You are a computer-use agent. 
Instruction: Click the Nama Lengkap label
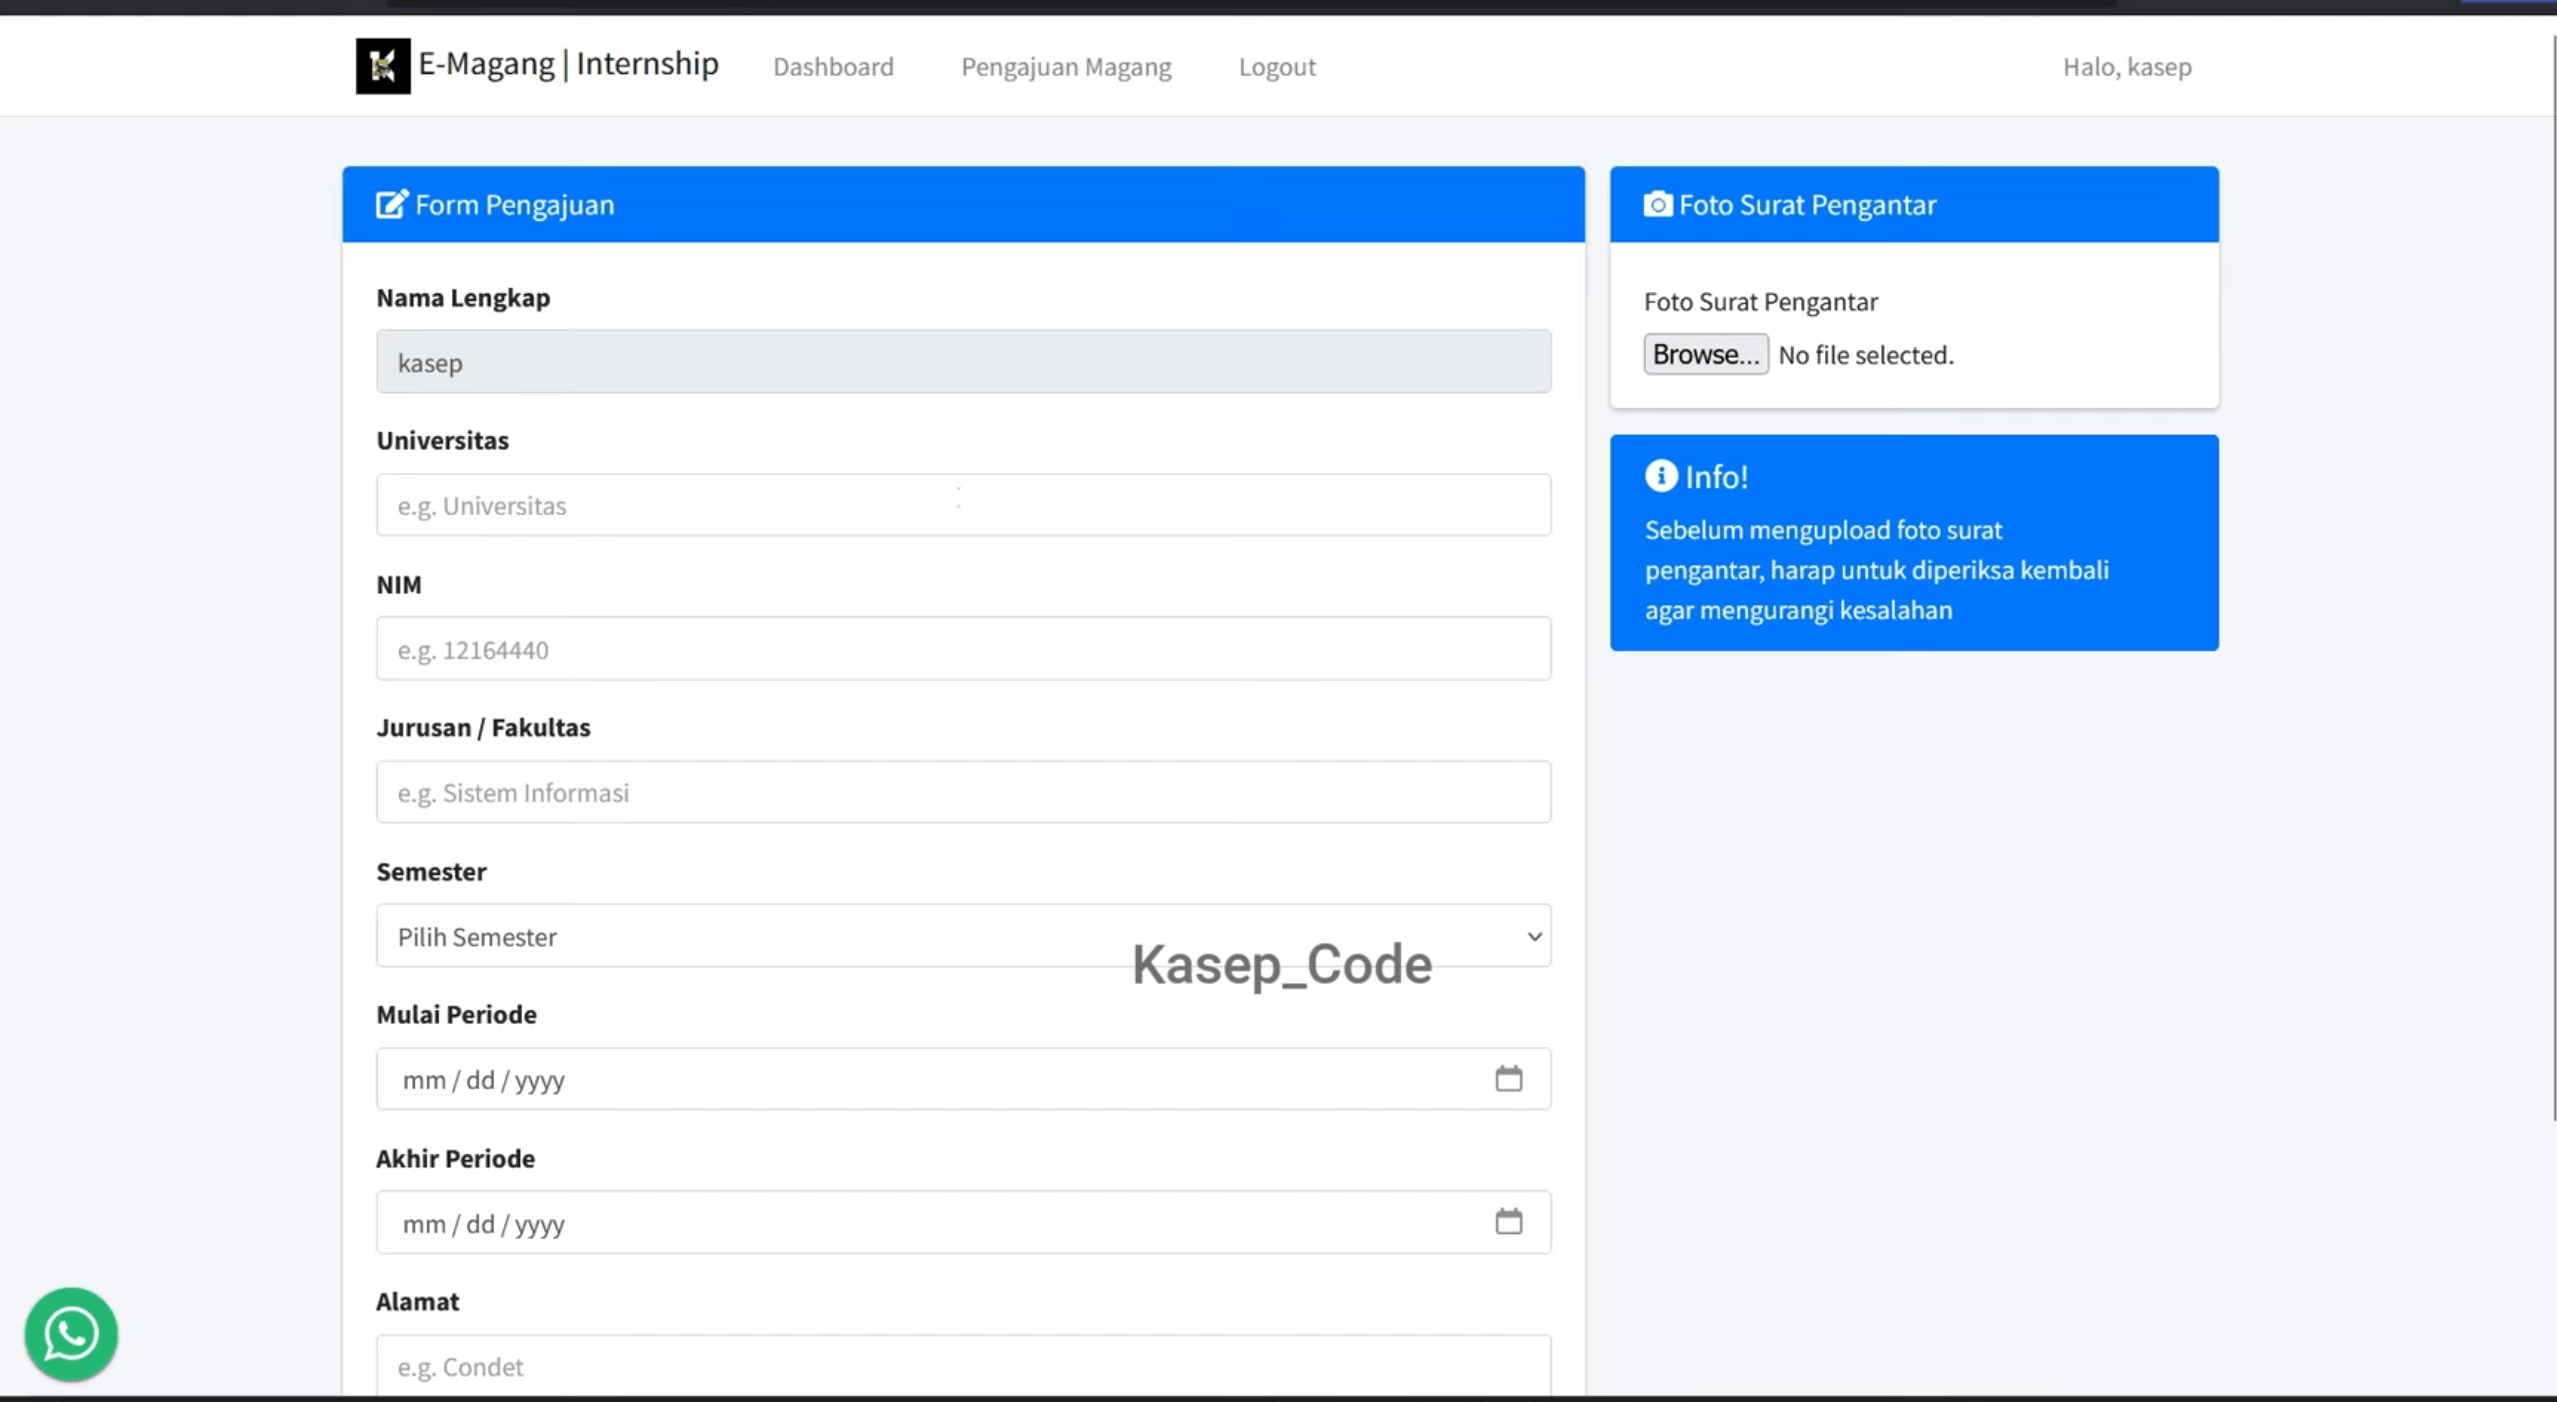tap(463, 297)
